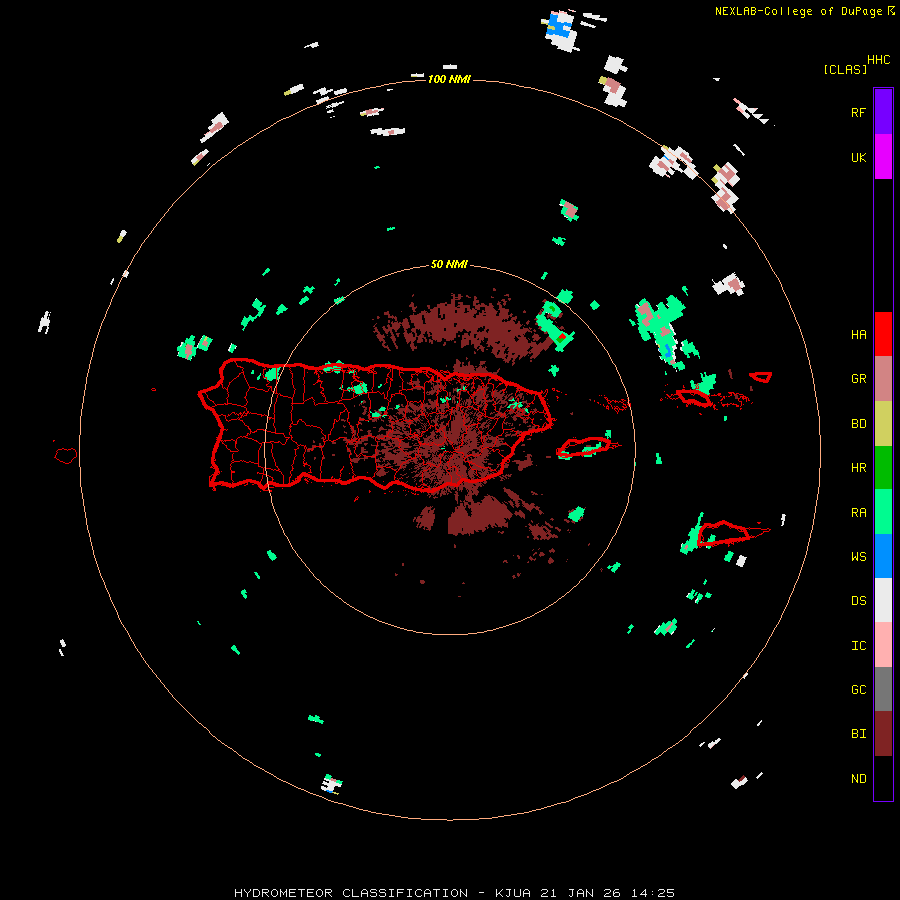Click the RA legend label
This screenshot has height=900, width=900.
pyautogui.click(x=858, y=512)
